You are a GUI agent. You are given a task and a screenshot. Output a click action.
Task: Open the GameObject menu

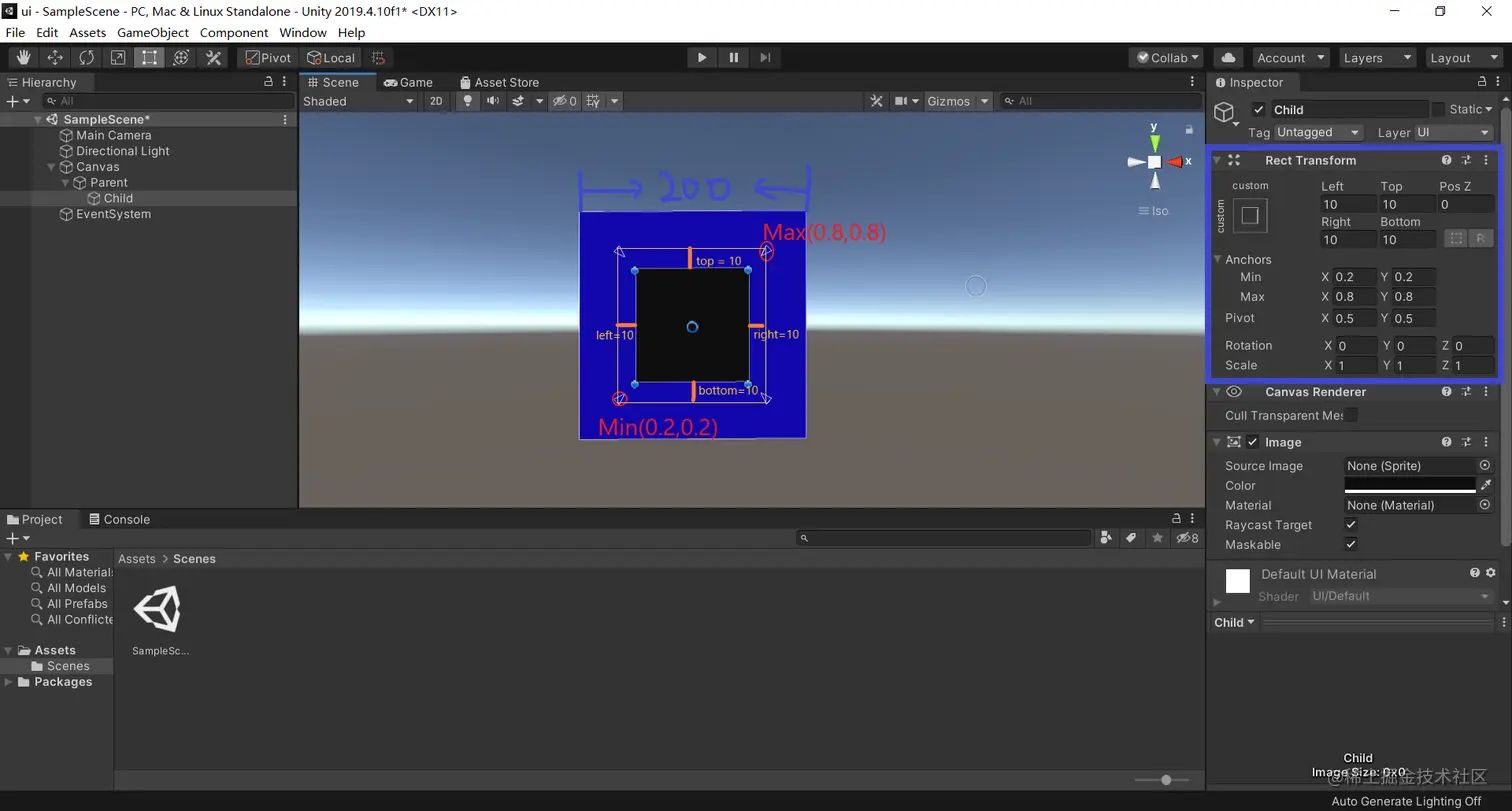pyautogui.click(x=153, y=32)
